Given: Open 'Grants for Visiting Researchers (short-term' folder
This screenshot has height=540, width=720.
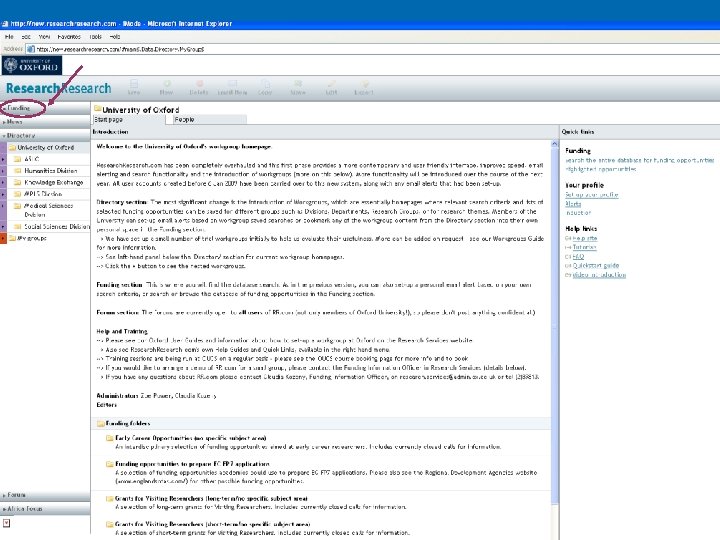Looking at the screenshot, I should tap(213, 524).
